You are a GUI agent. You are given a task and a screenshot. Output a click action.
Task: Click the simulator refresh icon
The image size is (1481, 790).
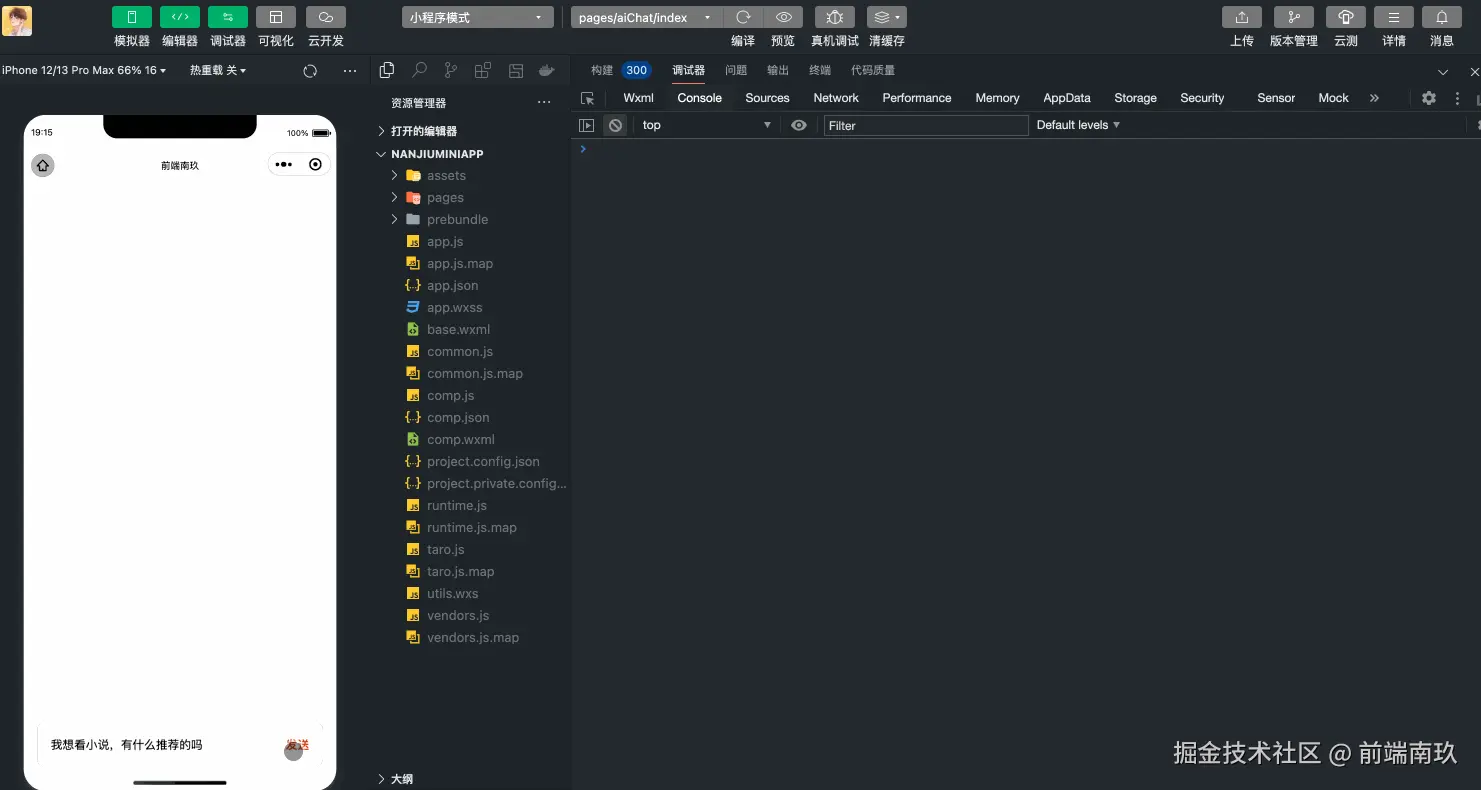click(x=310, y=71)
